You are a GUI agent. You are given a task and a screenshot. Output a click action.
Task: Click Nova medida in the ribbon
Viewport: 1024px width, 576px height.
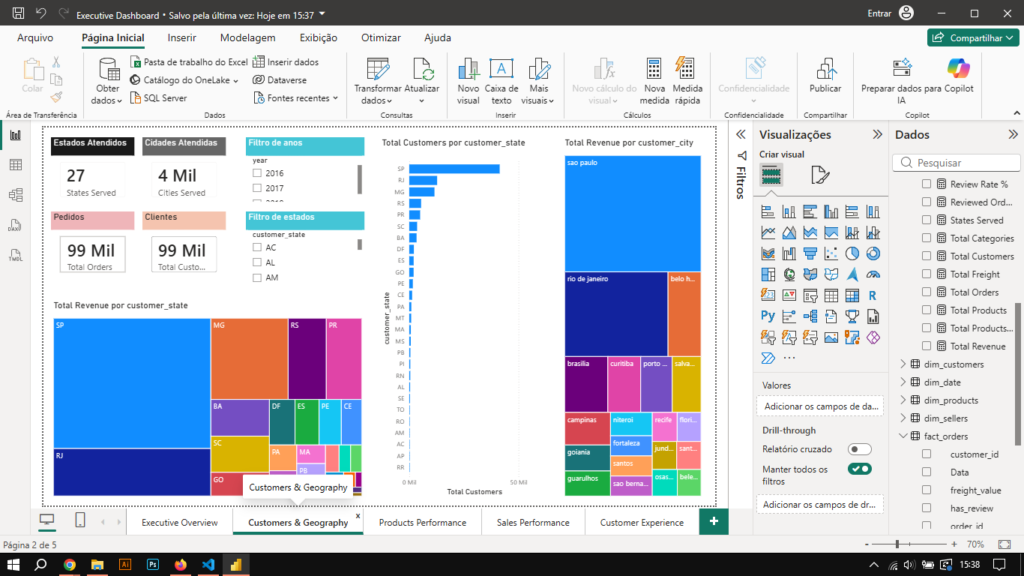[x=654, y=82]
